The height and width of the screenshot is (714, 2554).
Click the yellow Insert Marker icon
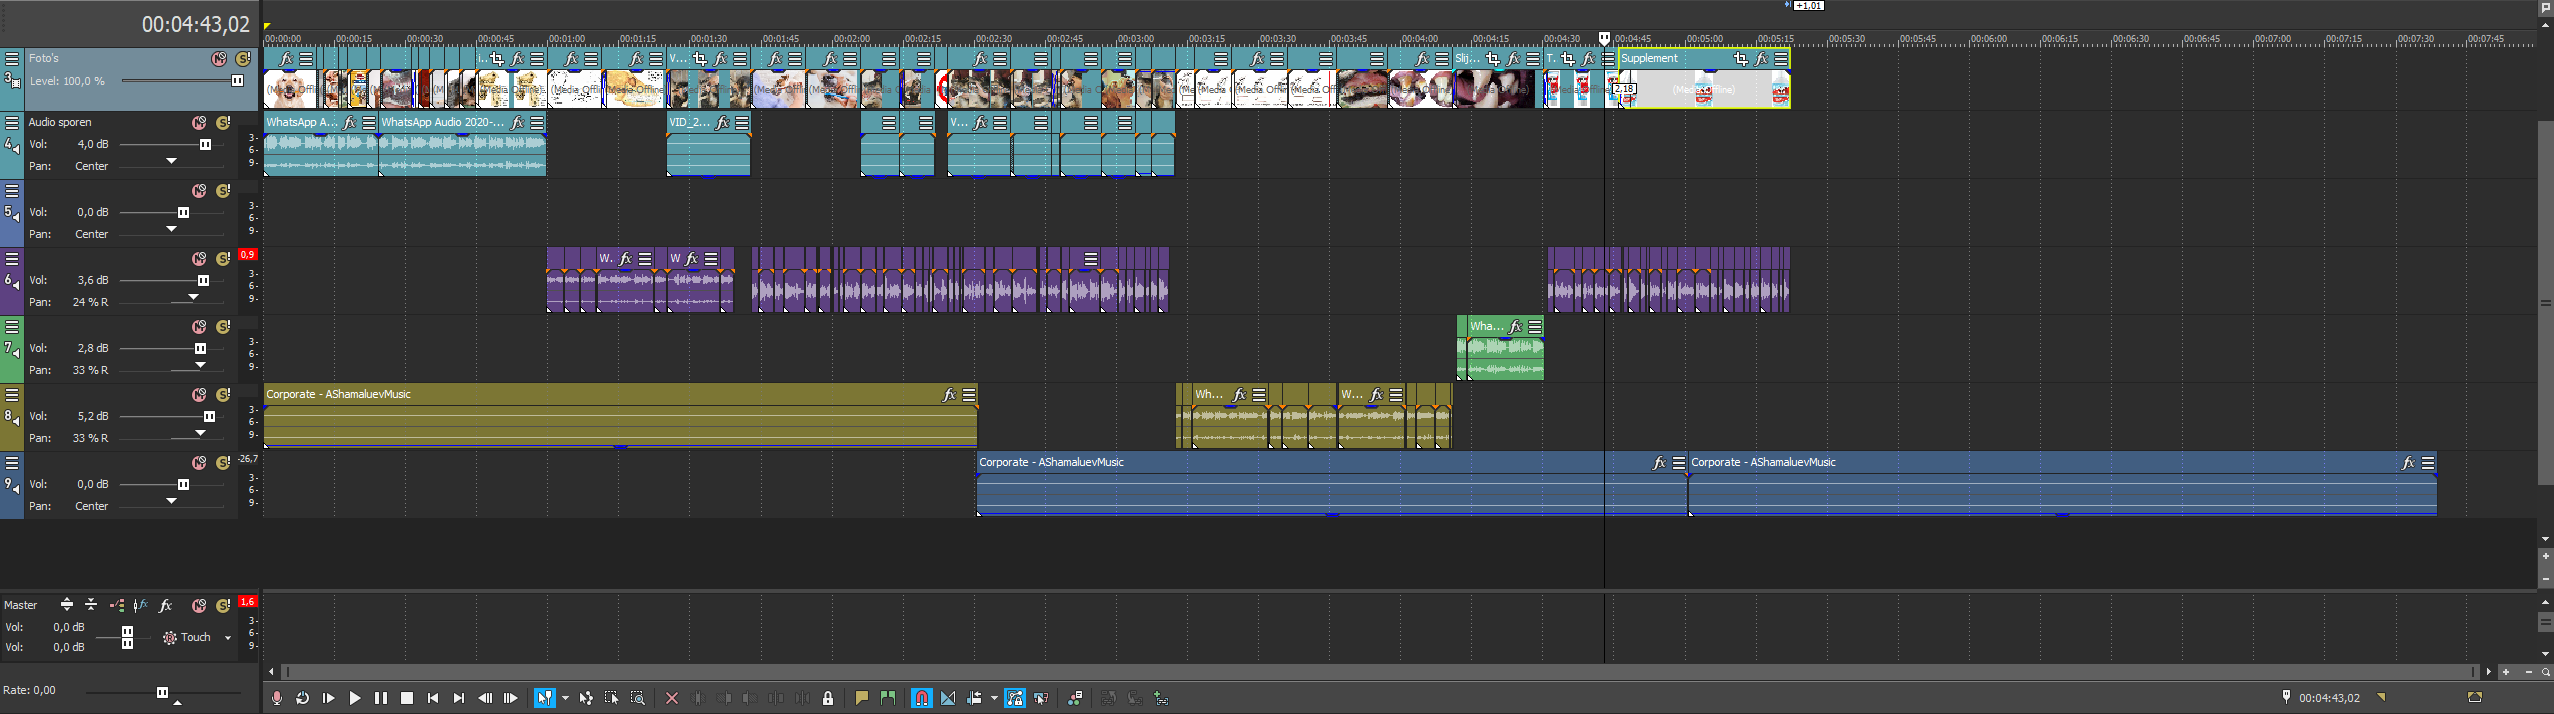(x=861, y=698)
